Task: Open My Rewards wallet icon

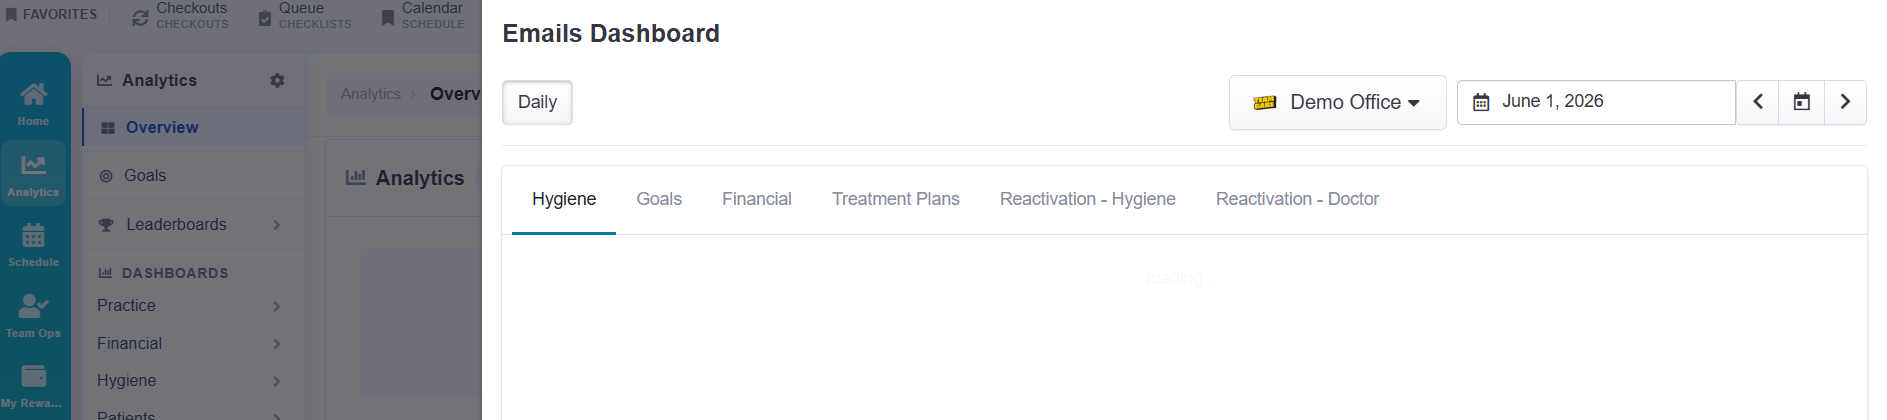Action: click(33, 386)
